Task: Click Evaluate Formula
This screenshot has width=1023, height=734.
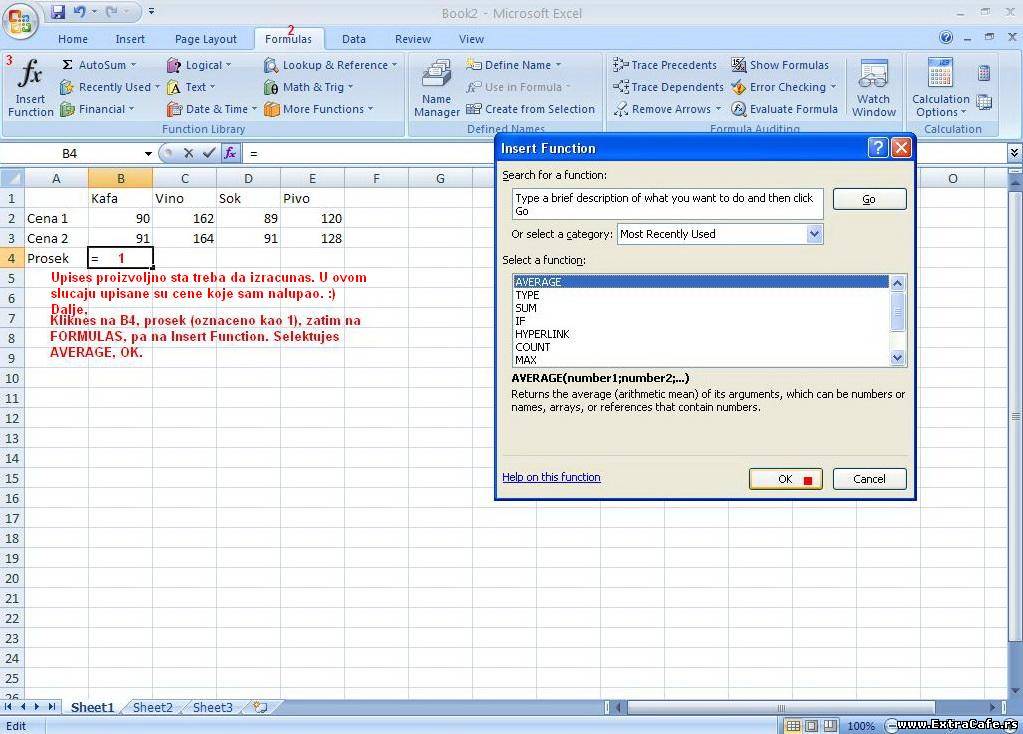Action: [784, 109]
